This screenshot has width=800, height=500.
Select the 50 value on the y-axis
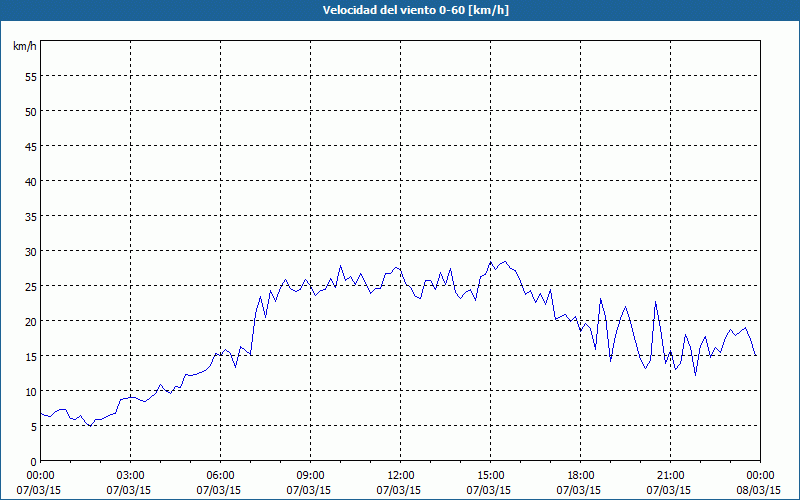click(x=31, y=111)
